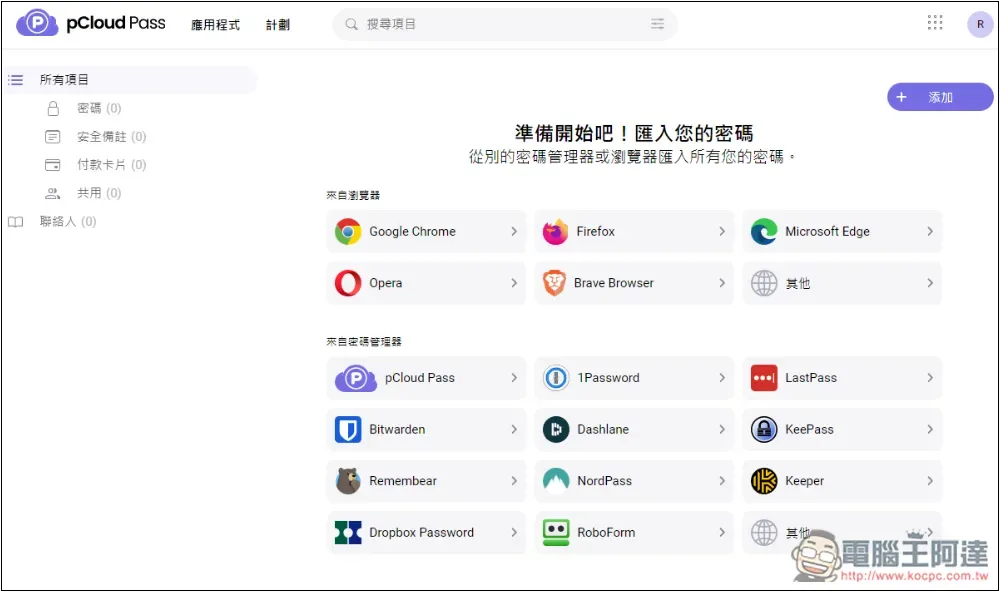Expand the Opera import arrow
This screenshot has width=1000, height=592.
point(514,284)
